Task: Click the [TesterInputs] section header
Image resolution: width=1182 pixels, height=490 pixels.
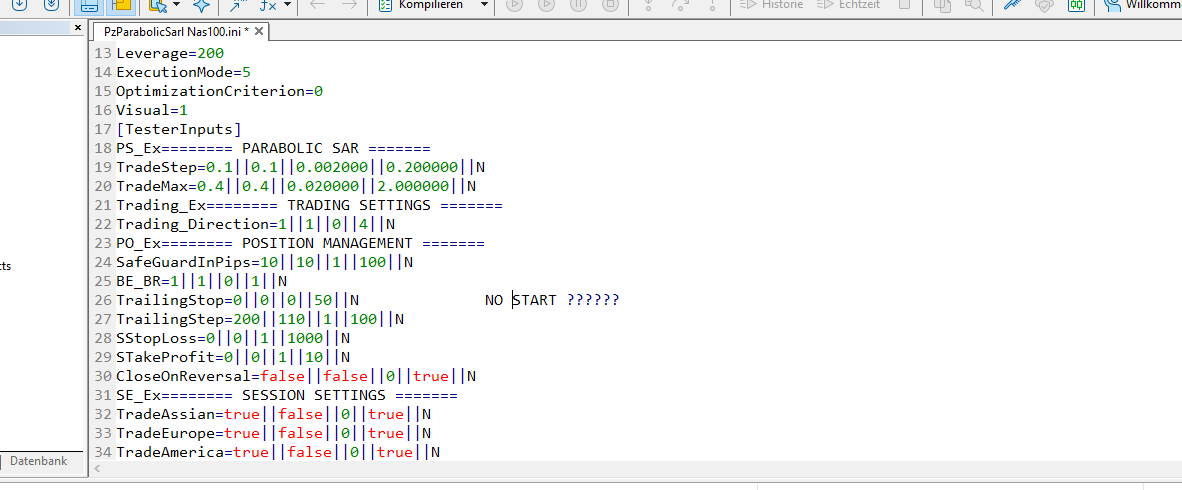Action: 179,129
